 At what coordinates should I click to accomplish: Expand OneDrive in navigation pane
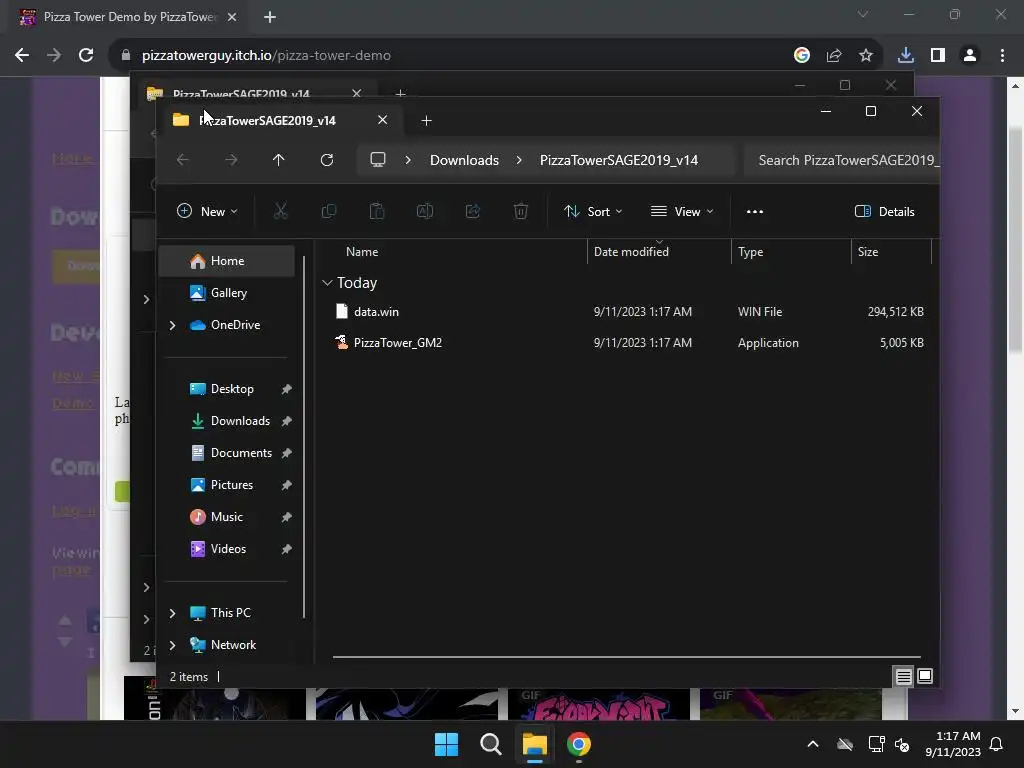tap(172, 325)
